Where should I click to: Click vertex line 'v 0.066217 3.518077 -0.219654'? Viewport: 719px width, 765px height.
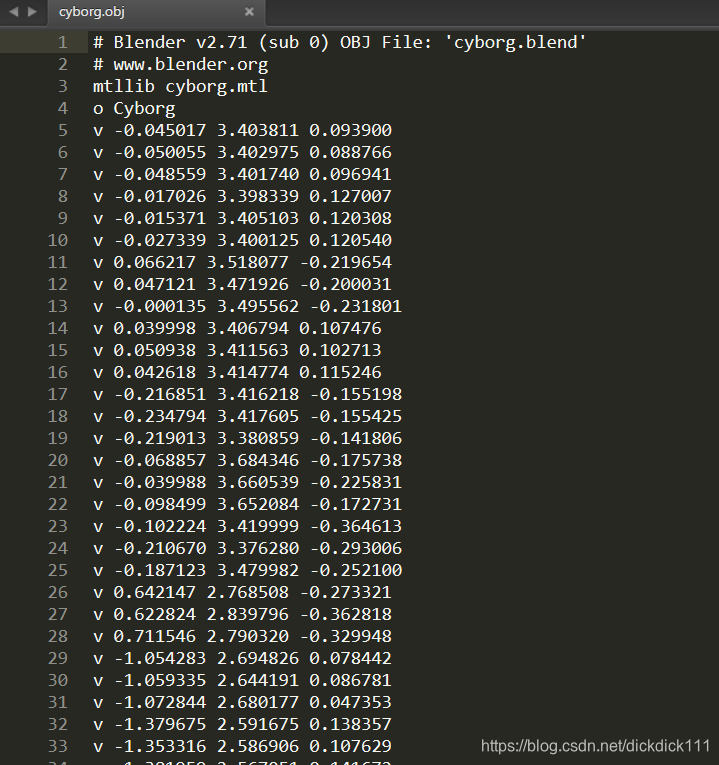(x=242, y=262)
